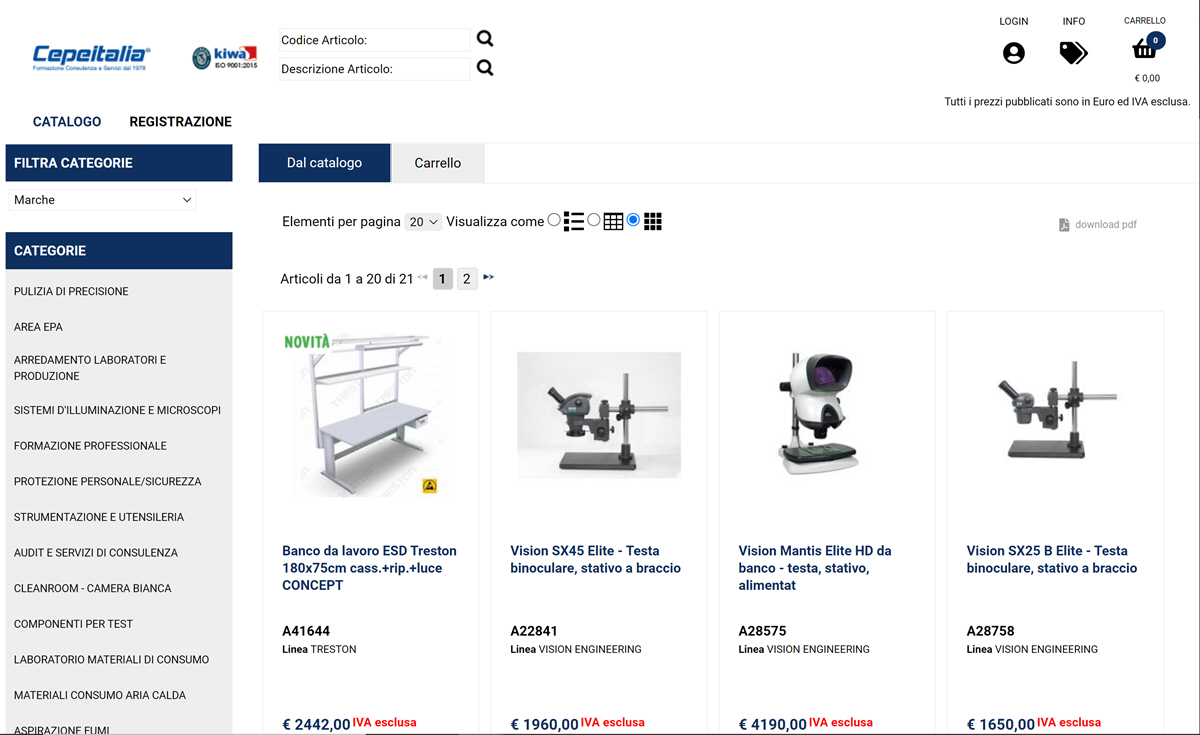Screen dimensions: 1200x735
Task: Select the grid view radio button
Action: coord(633,220)
